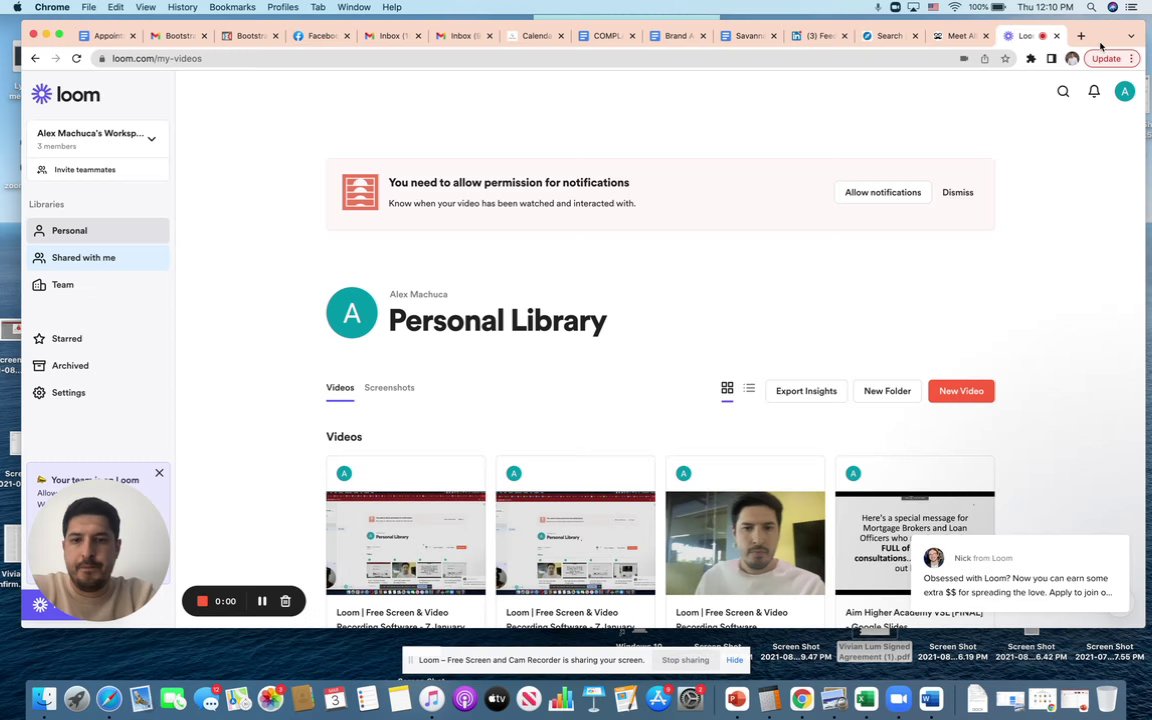Reload the page in Chrome
Image resolution: width=1152 pixels, height=720 pixels.
click(76, 59)
